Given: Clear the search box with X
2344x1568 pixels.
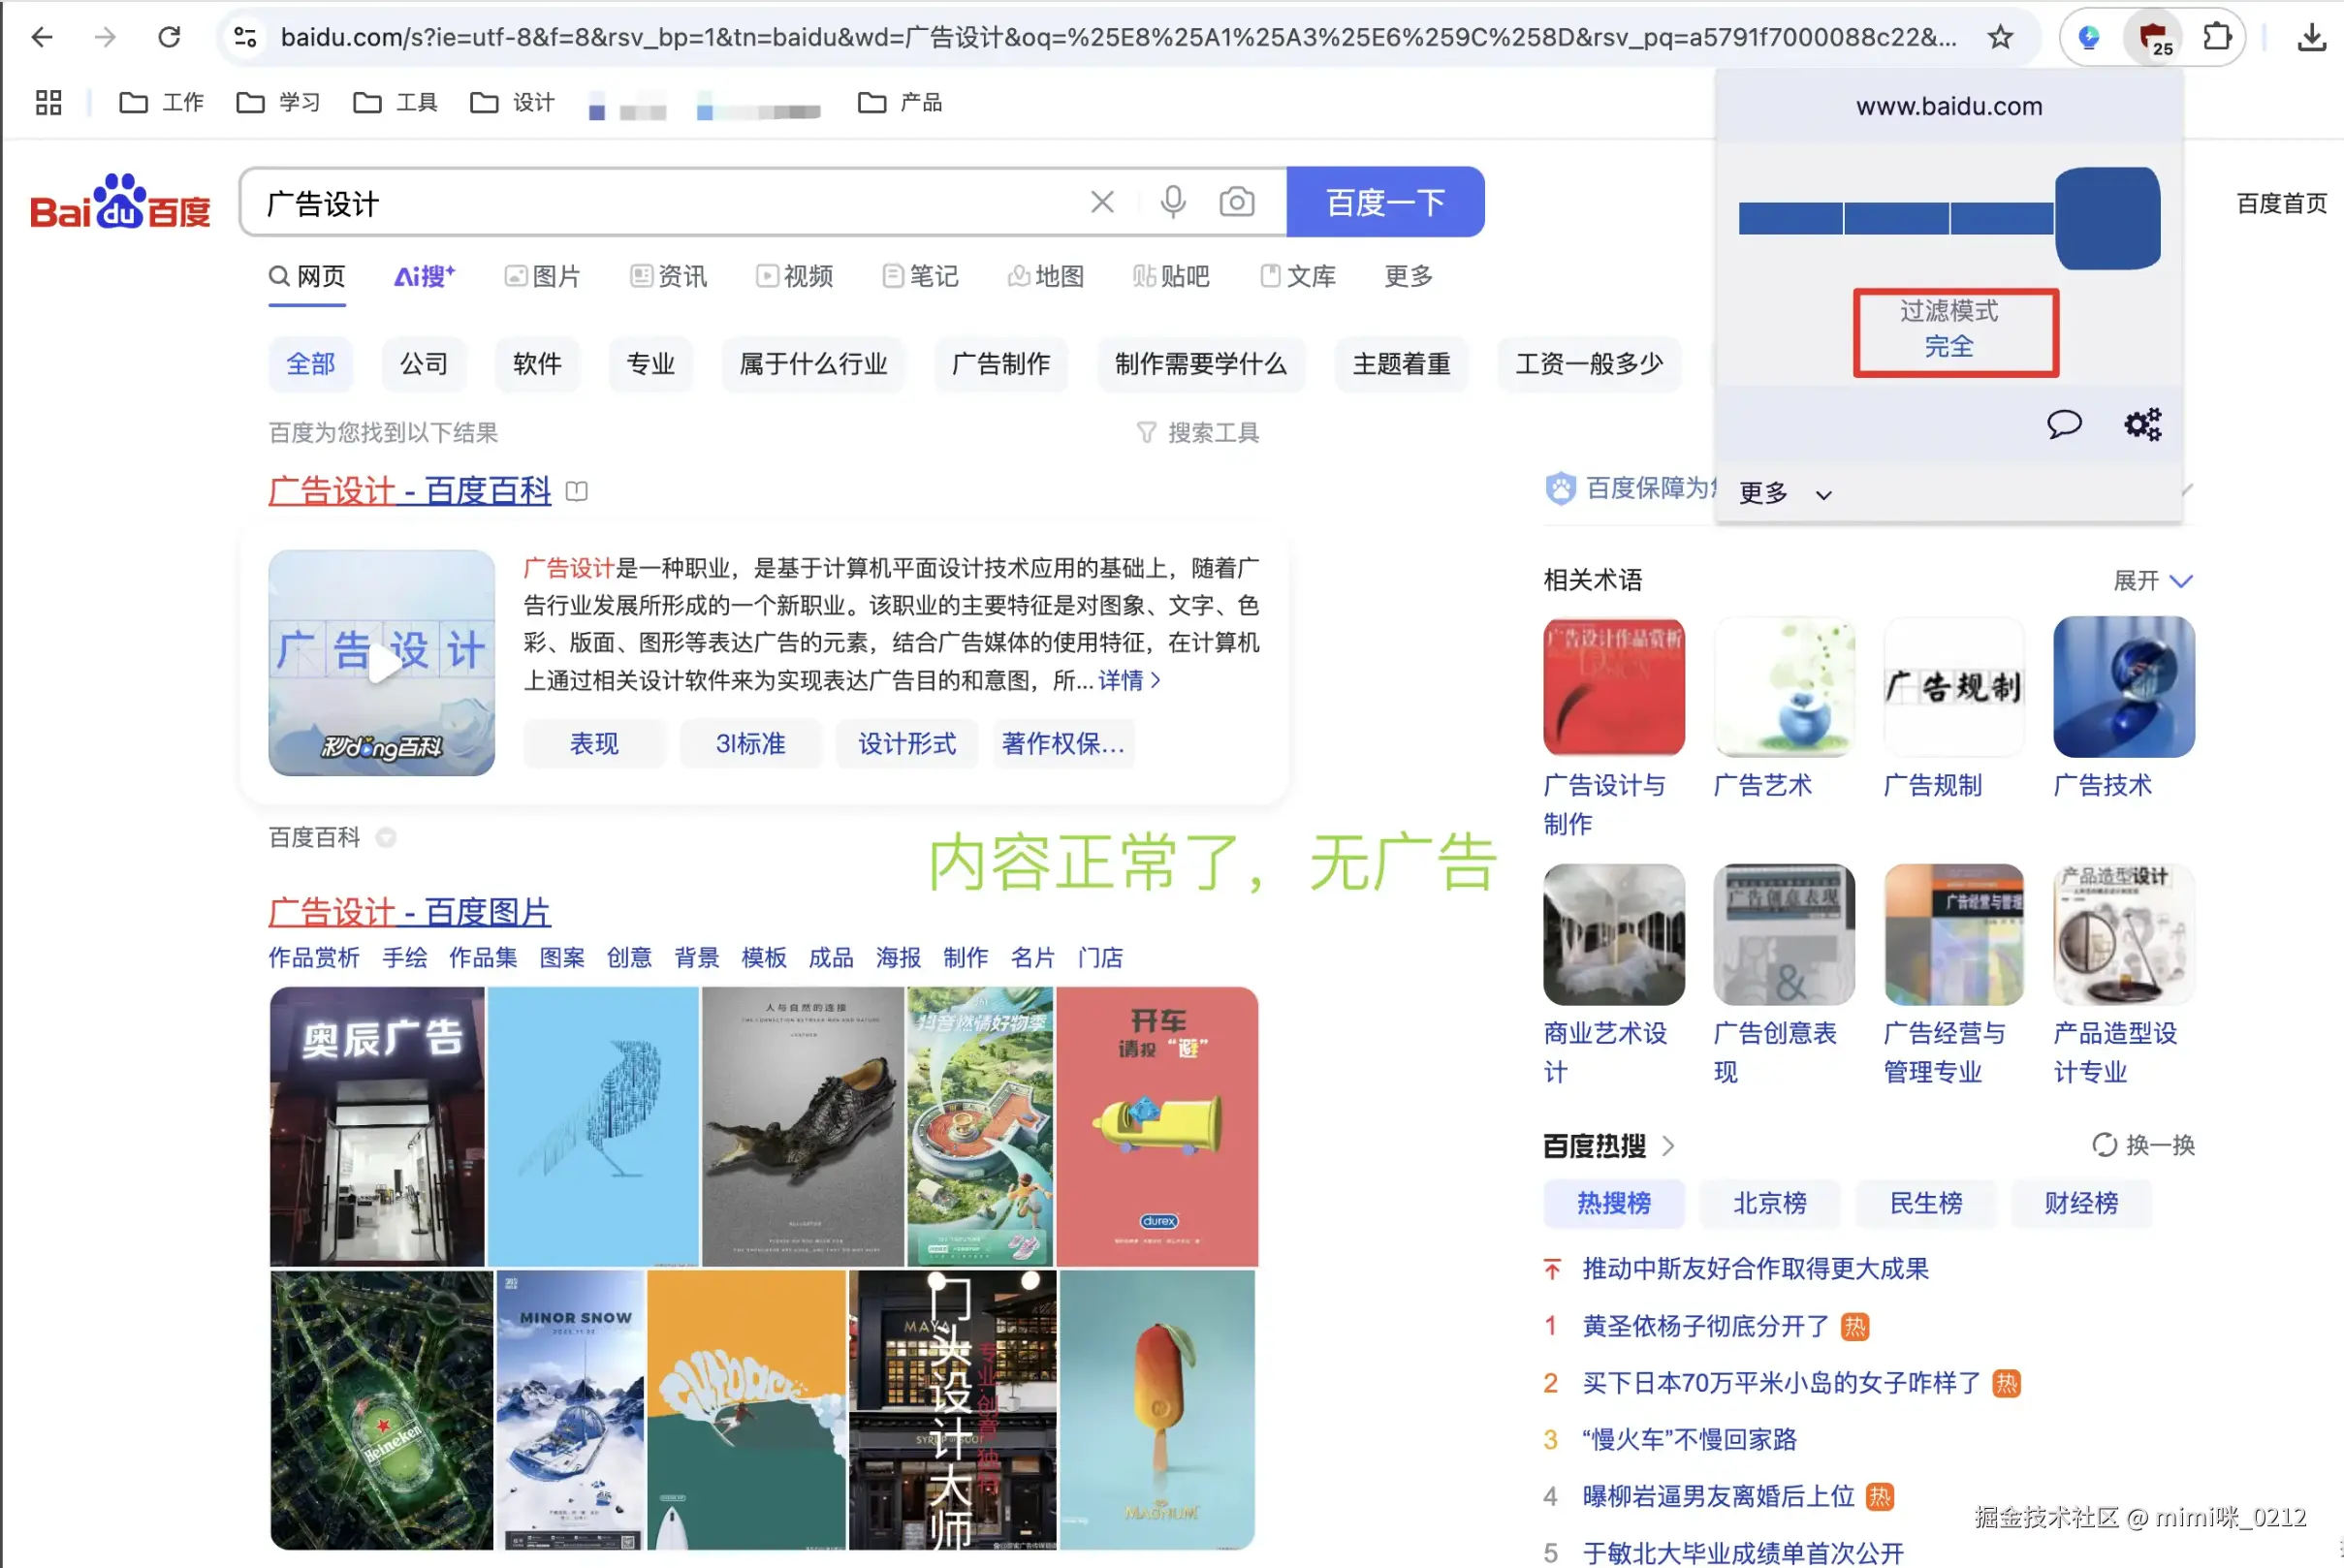Looking at the screenshot, I should (x=1102, y=202).
